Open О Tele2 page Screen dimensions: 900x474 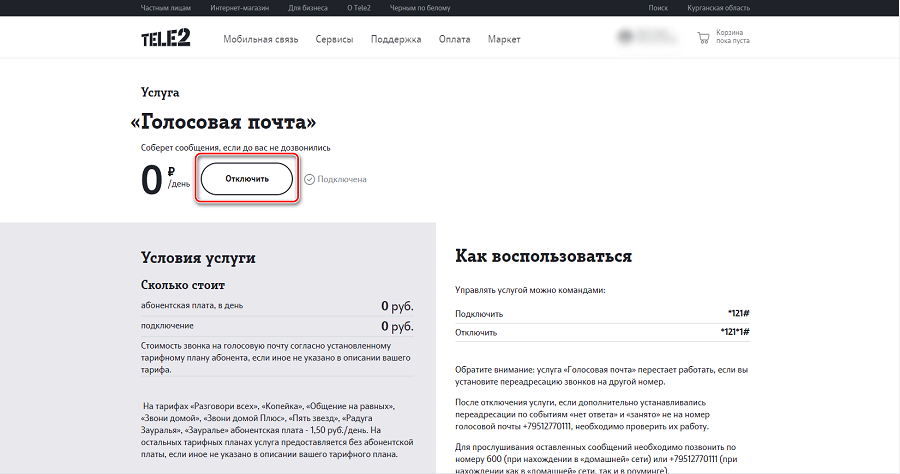[x=359, y=8]
